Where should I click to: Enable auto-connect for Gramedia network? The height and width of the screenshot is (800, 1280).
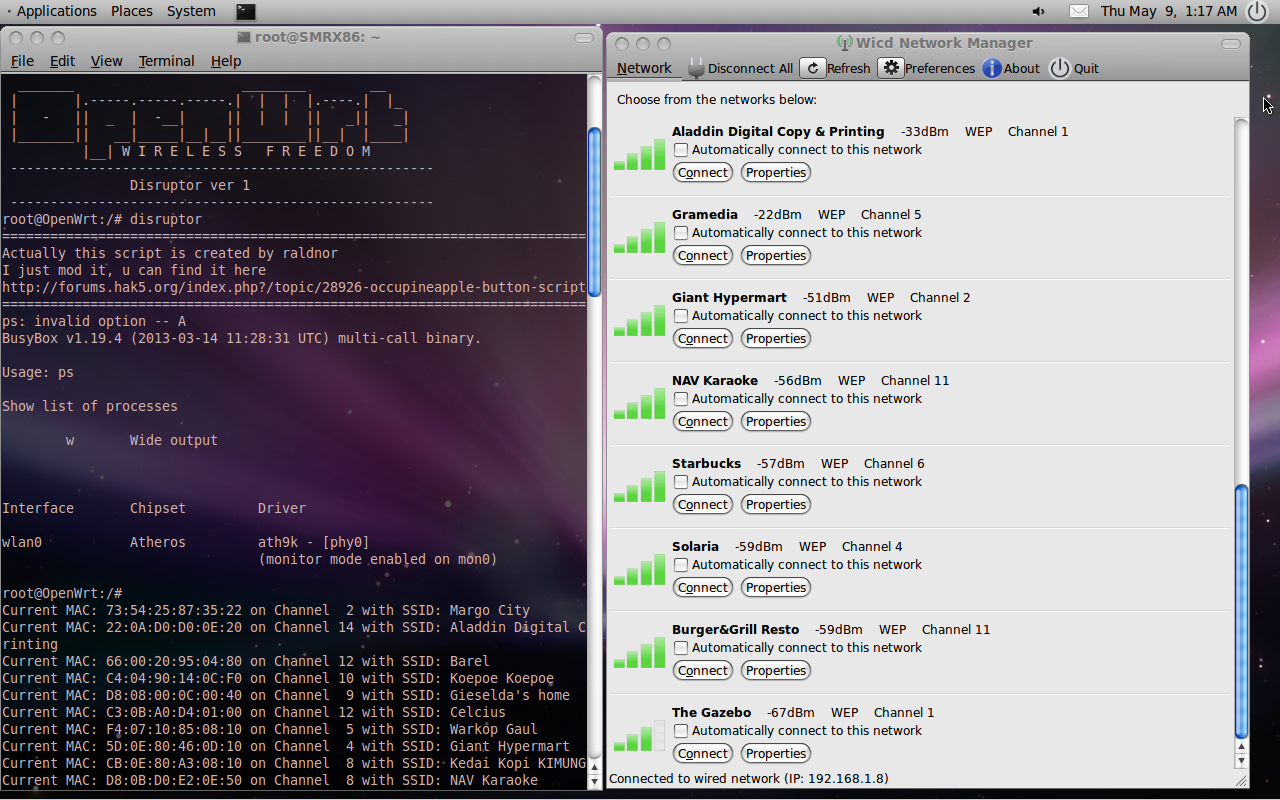pos(681,233)
